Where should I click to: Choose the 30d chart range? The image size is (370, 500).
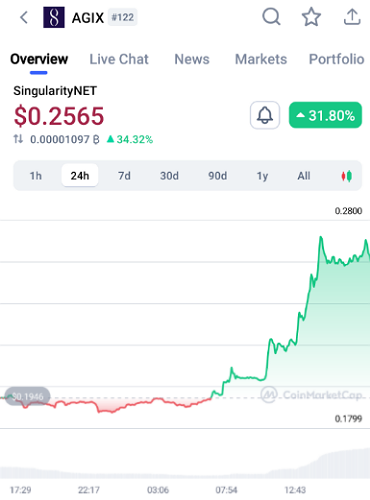pos(169,176)
